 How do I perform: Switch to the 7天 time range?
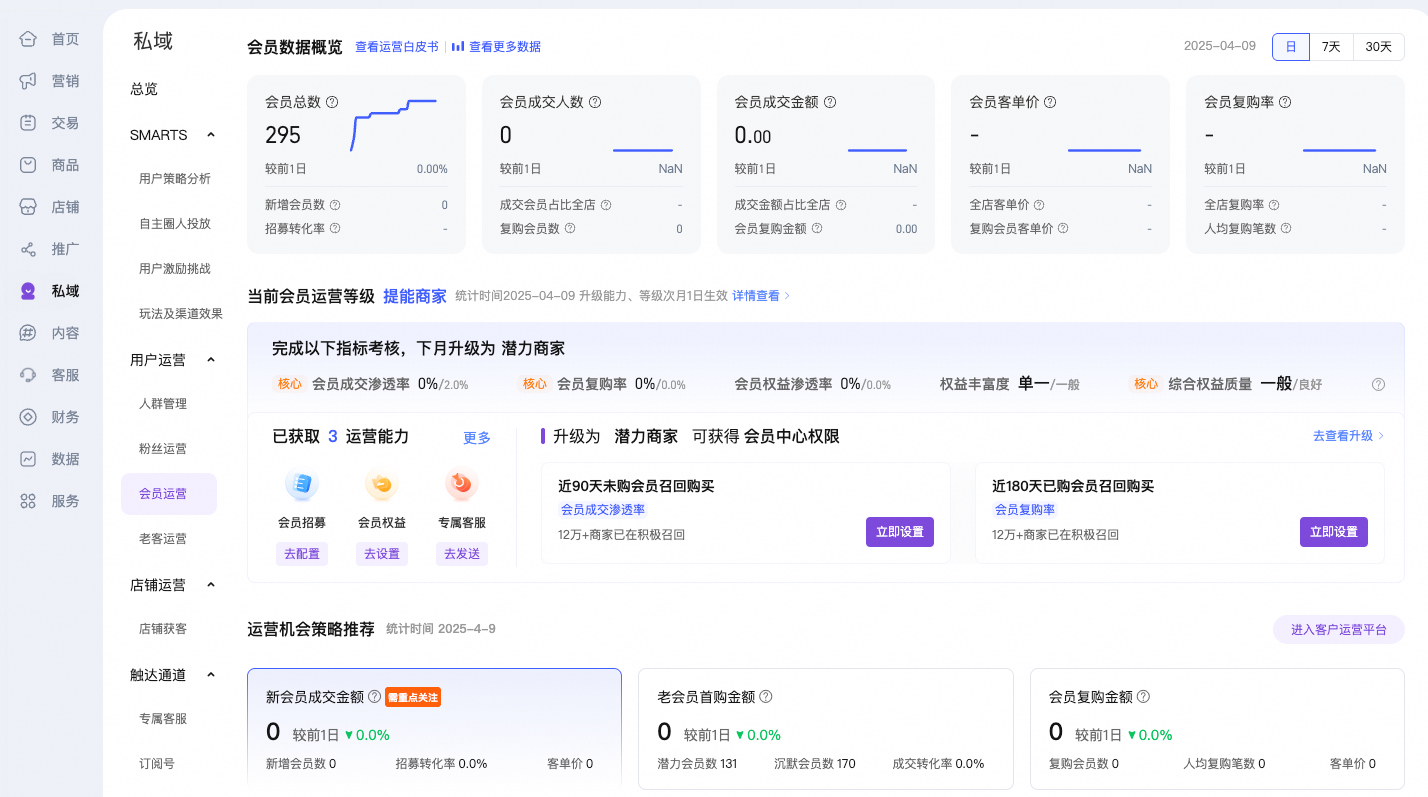click(1331, 47)
